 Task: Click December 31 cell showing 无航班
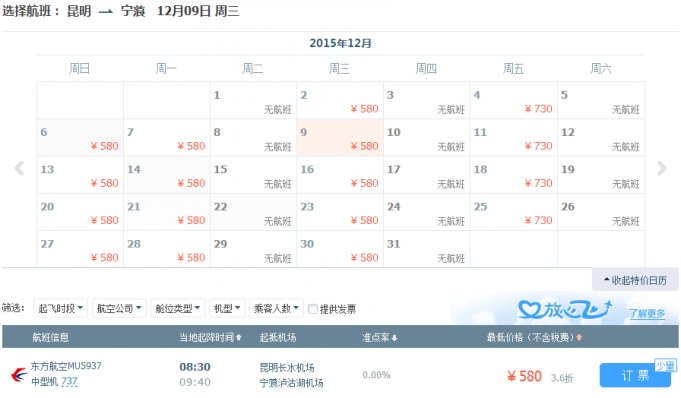tap(427, 249)
